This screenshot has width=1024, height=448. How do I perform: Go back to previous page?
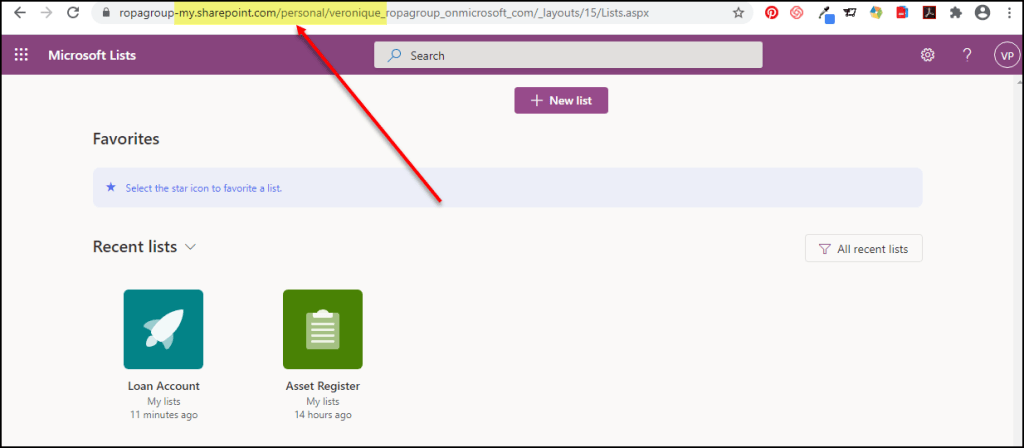point(19,13)
